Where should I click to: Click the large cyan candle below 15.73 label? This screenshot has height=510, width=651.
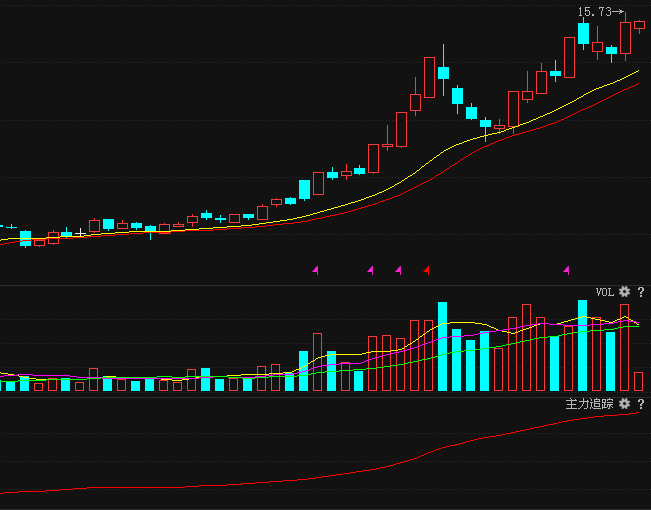[583, 33]
